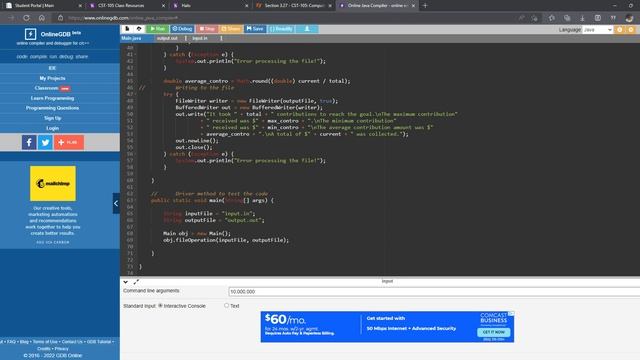Collapse the input panel with chevron
This screenshot has width=640, height=360.
tap(126, 282)
